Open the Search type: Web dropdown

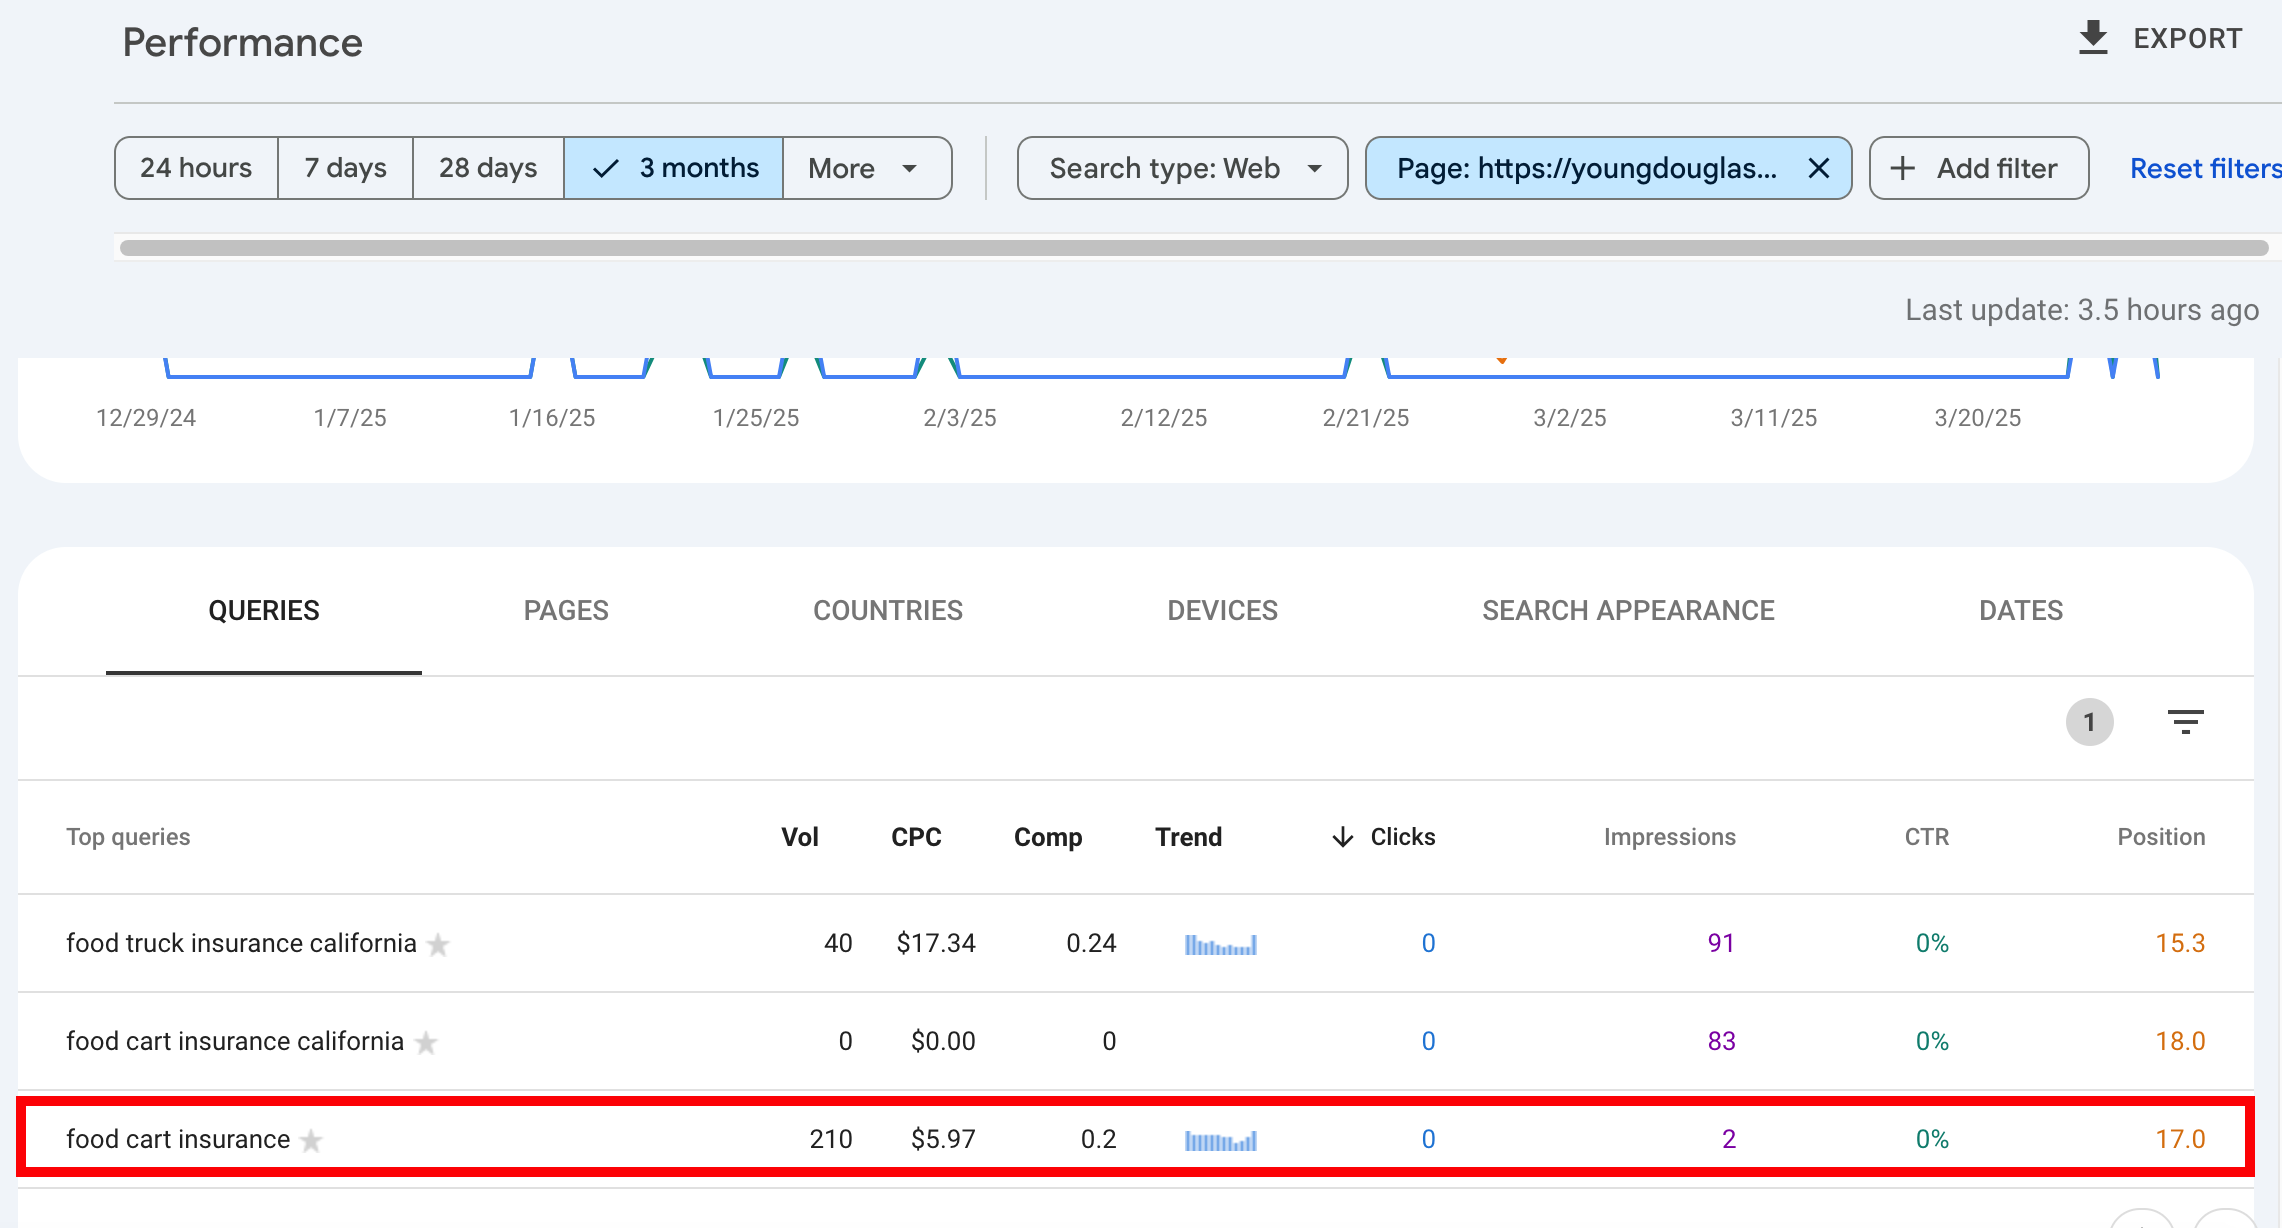pos(1182,168)
